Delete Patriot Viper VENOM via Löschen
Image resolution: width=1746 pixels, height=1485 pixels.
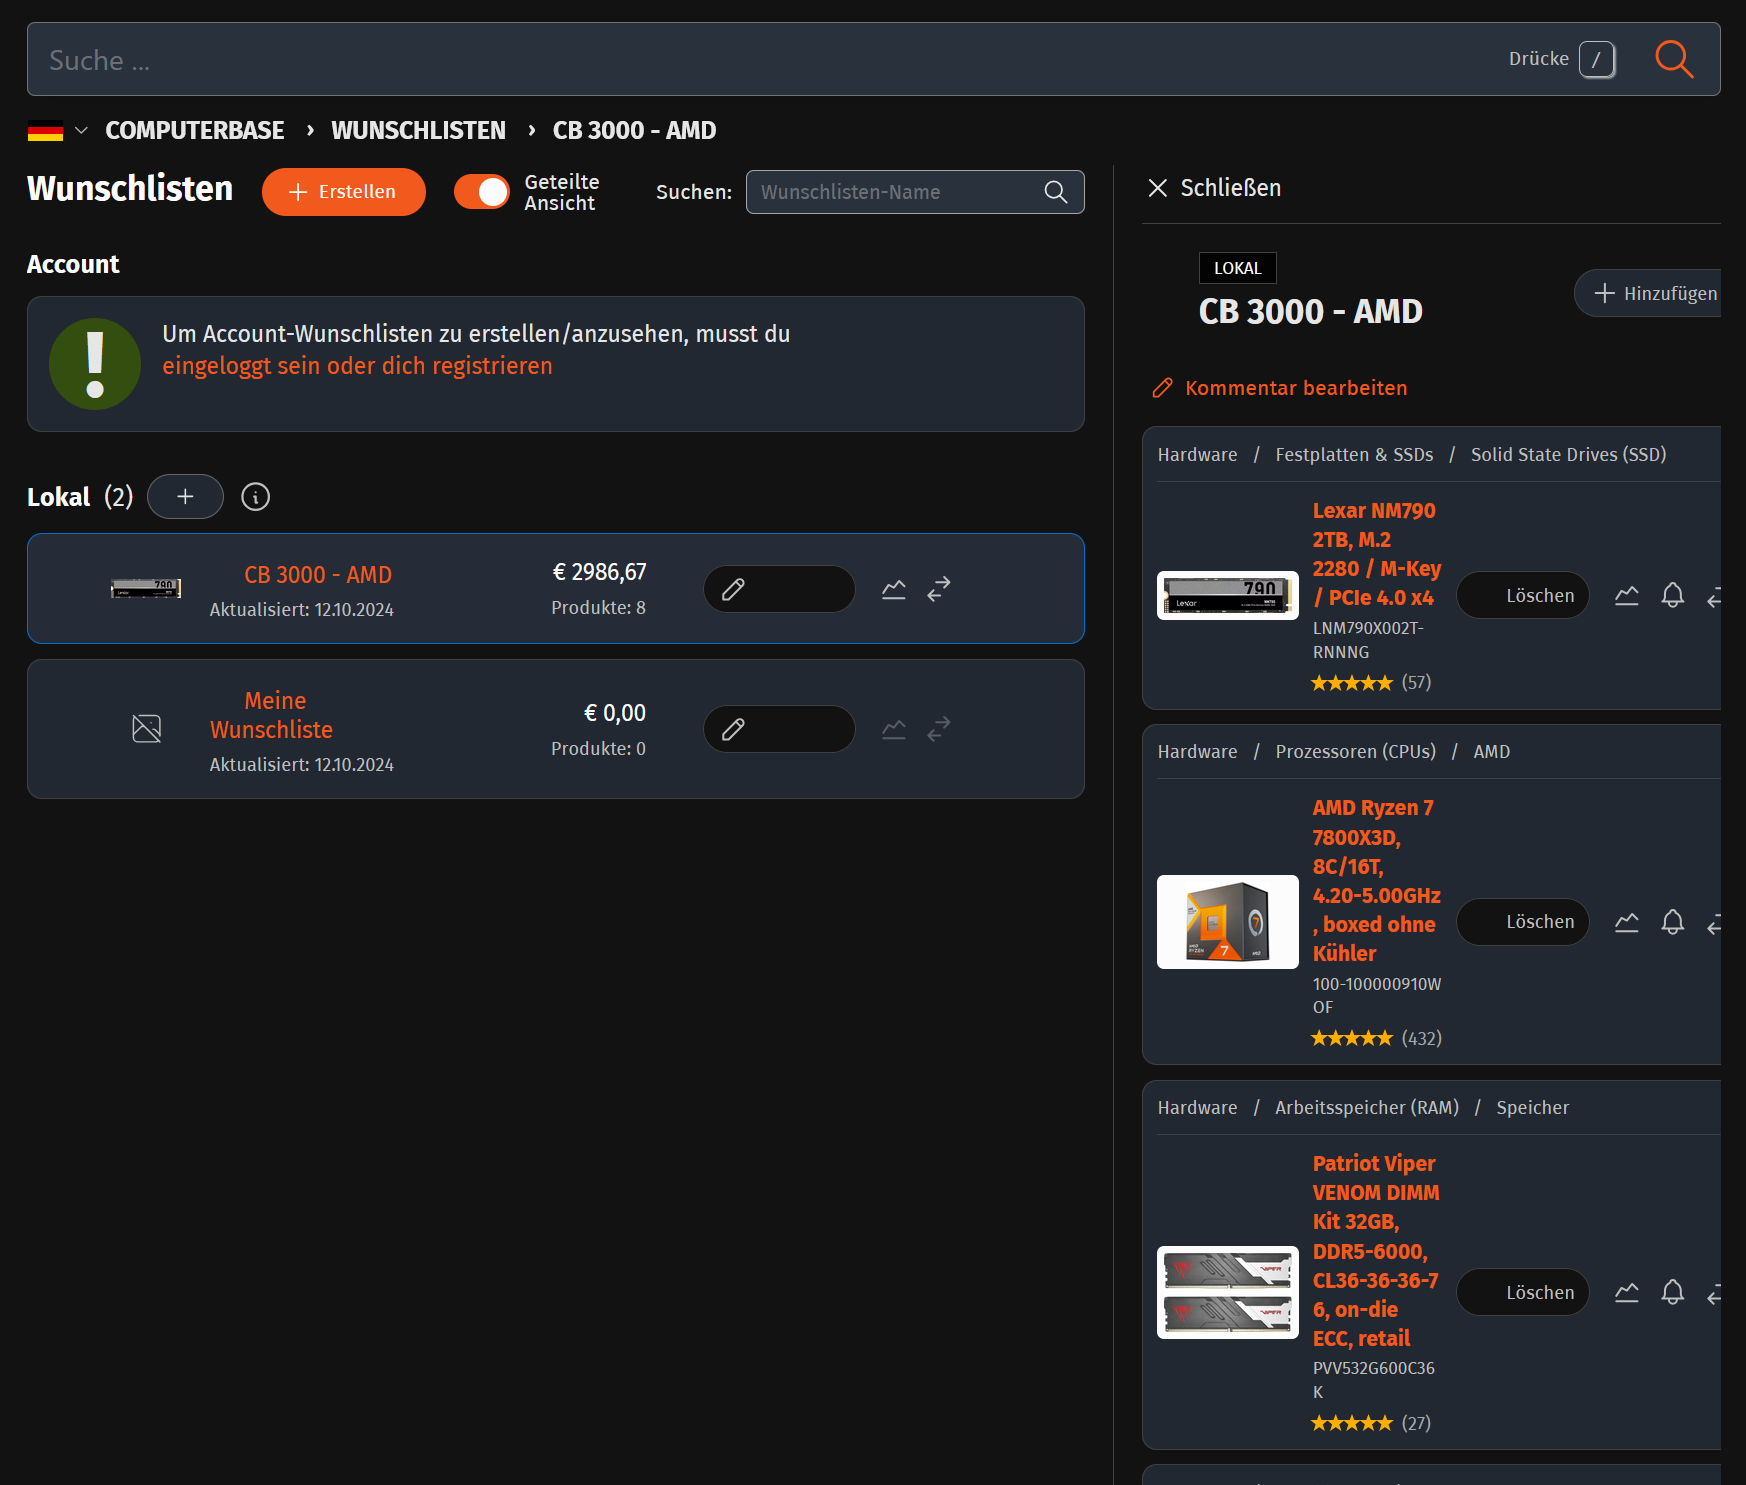pos(1523,1293)
